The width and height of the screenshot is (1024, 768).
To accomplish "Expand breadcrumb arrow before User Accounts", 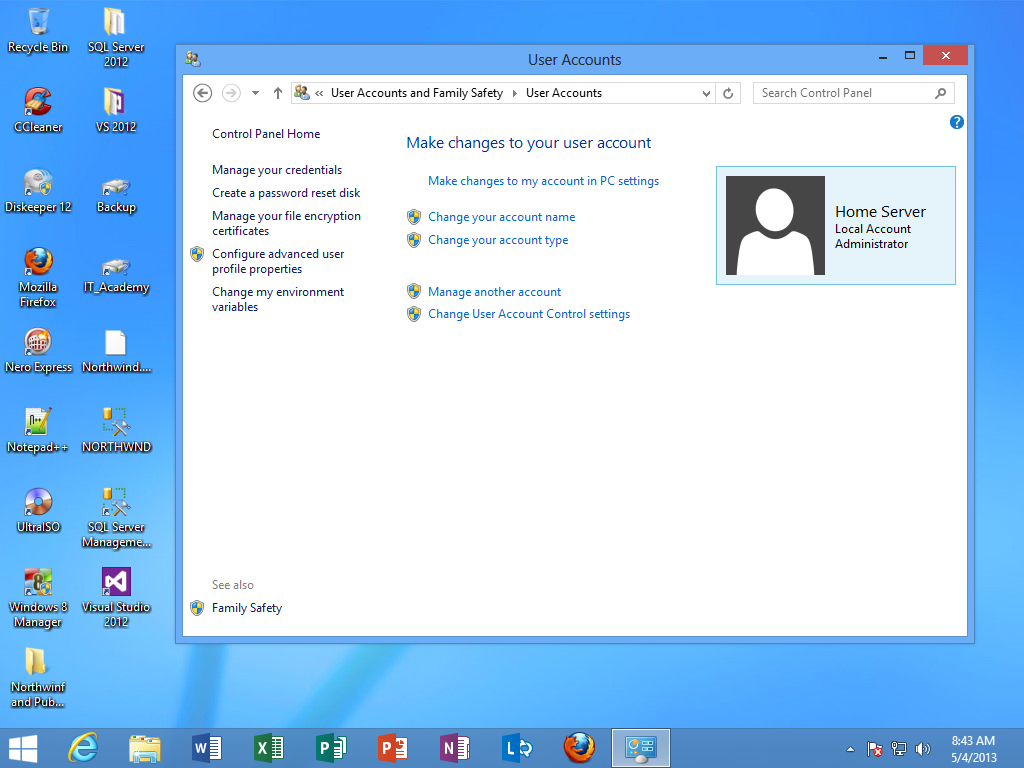I will coord(515,93).
